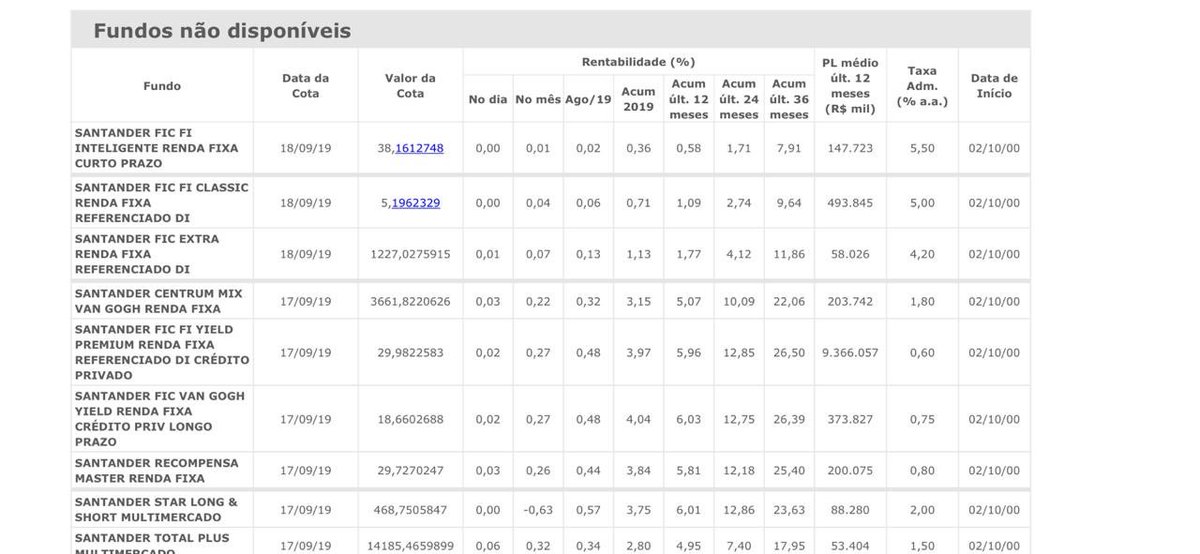Screen dimensions: 1200x554
Task: Click the Rentabilidade (%) header
Action: [638, 62]
